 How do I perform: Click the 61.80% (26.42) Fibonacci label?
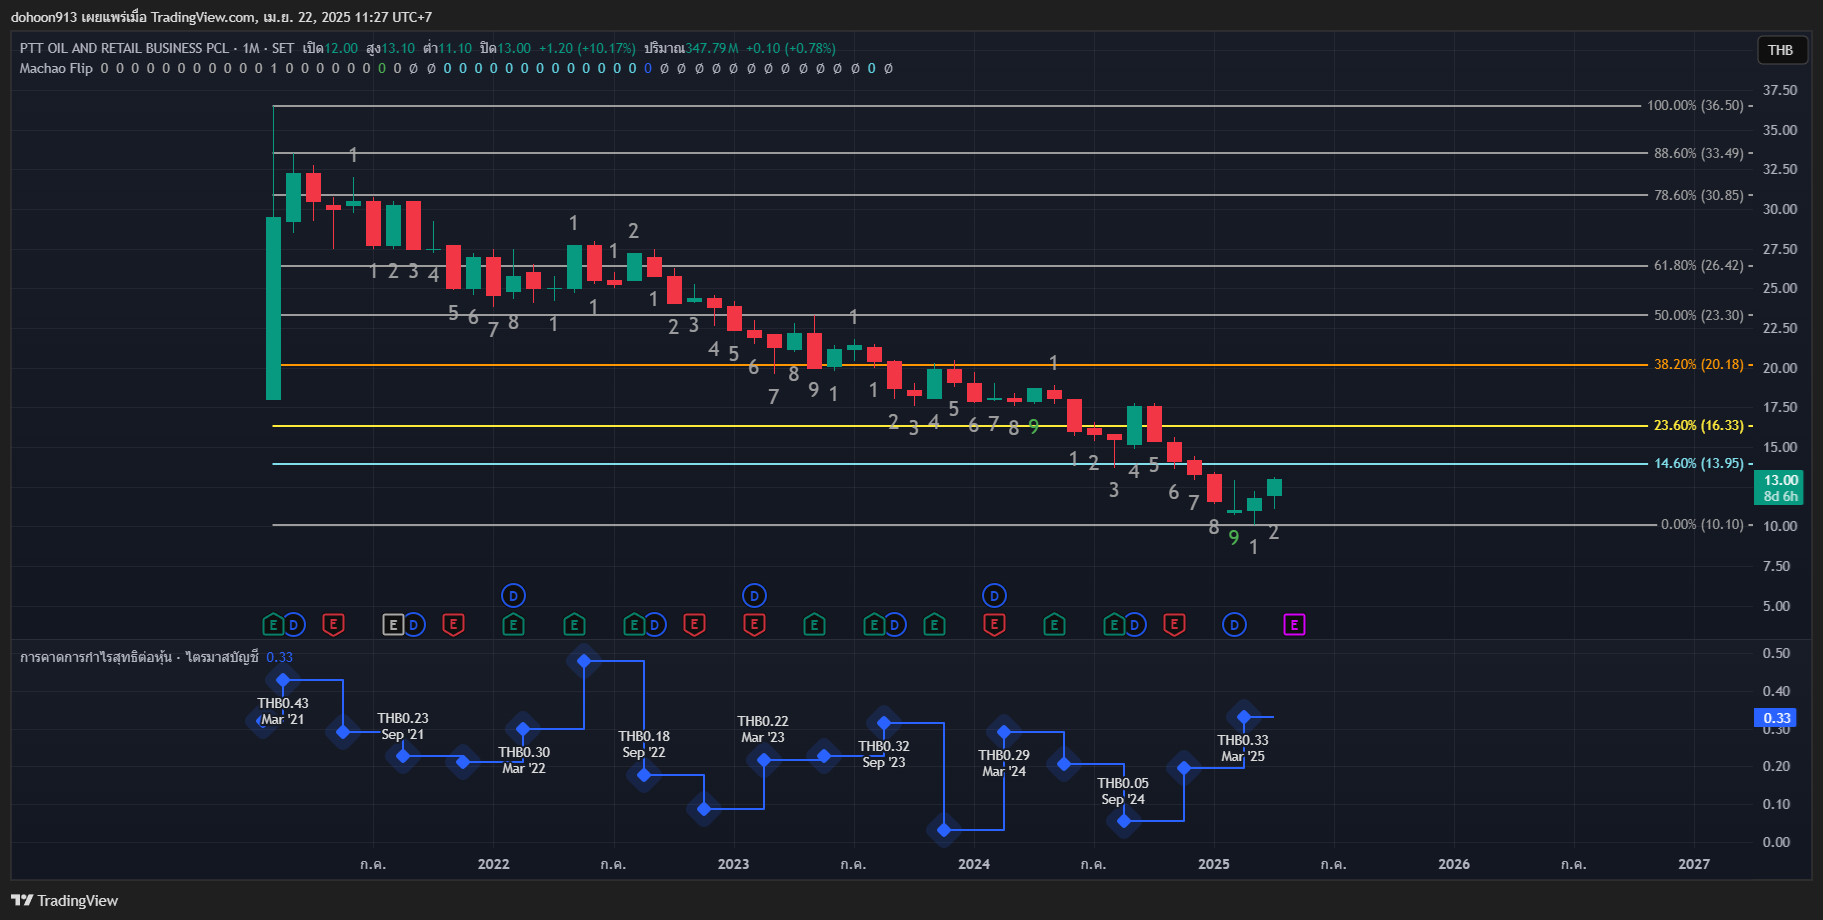coord(1698,265)
